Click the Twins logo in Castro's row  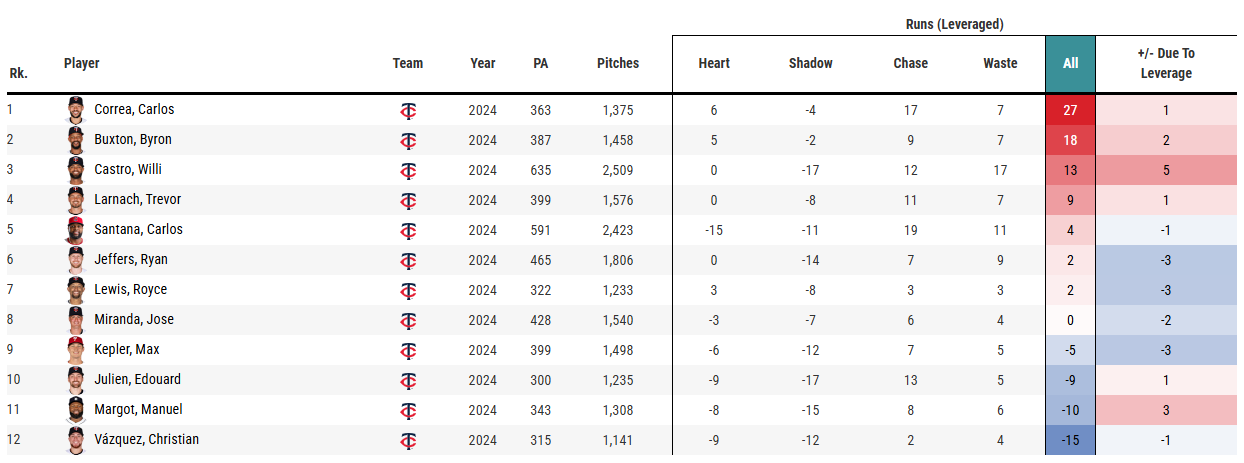(408, 170)
